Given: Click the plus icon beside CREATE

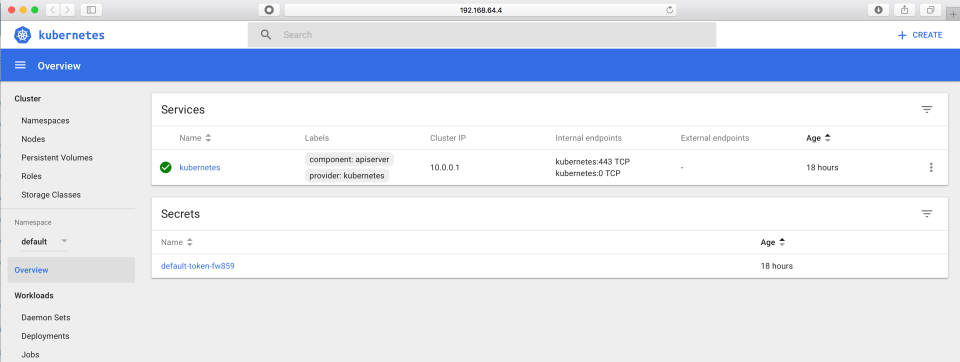Looking at the screenshot, I should point(902,36).
